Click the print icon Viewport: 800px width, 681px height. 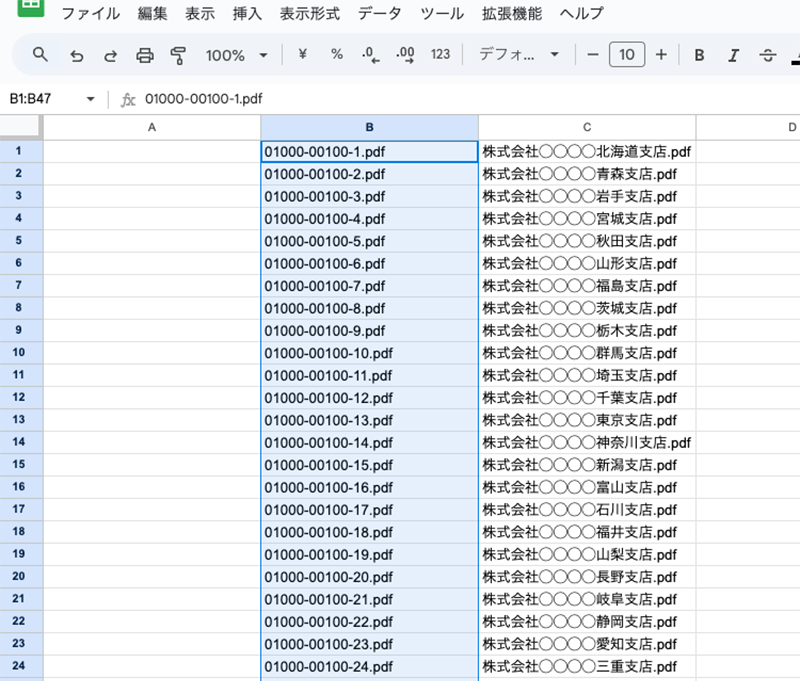pos(145,55)
